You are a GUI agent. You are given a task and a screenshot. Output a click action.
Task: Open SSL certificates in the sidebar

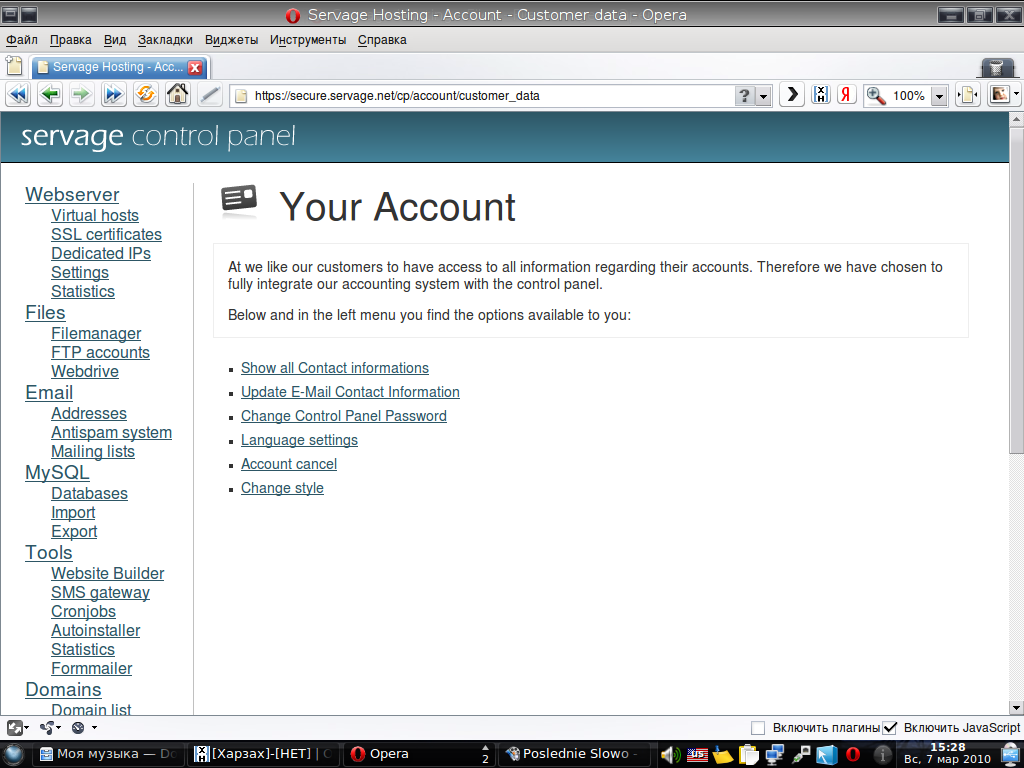tap(106, 234)
